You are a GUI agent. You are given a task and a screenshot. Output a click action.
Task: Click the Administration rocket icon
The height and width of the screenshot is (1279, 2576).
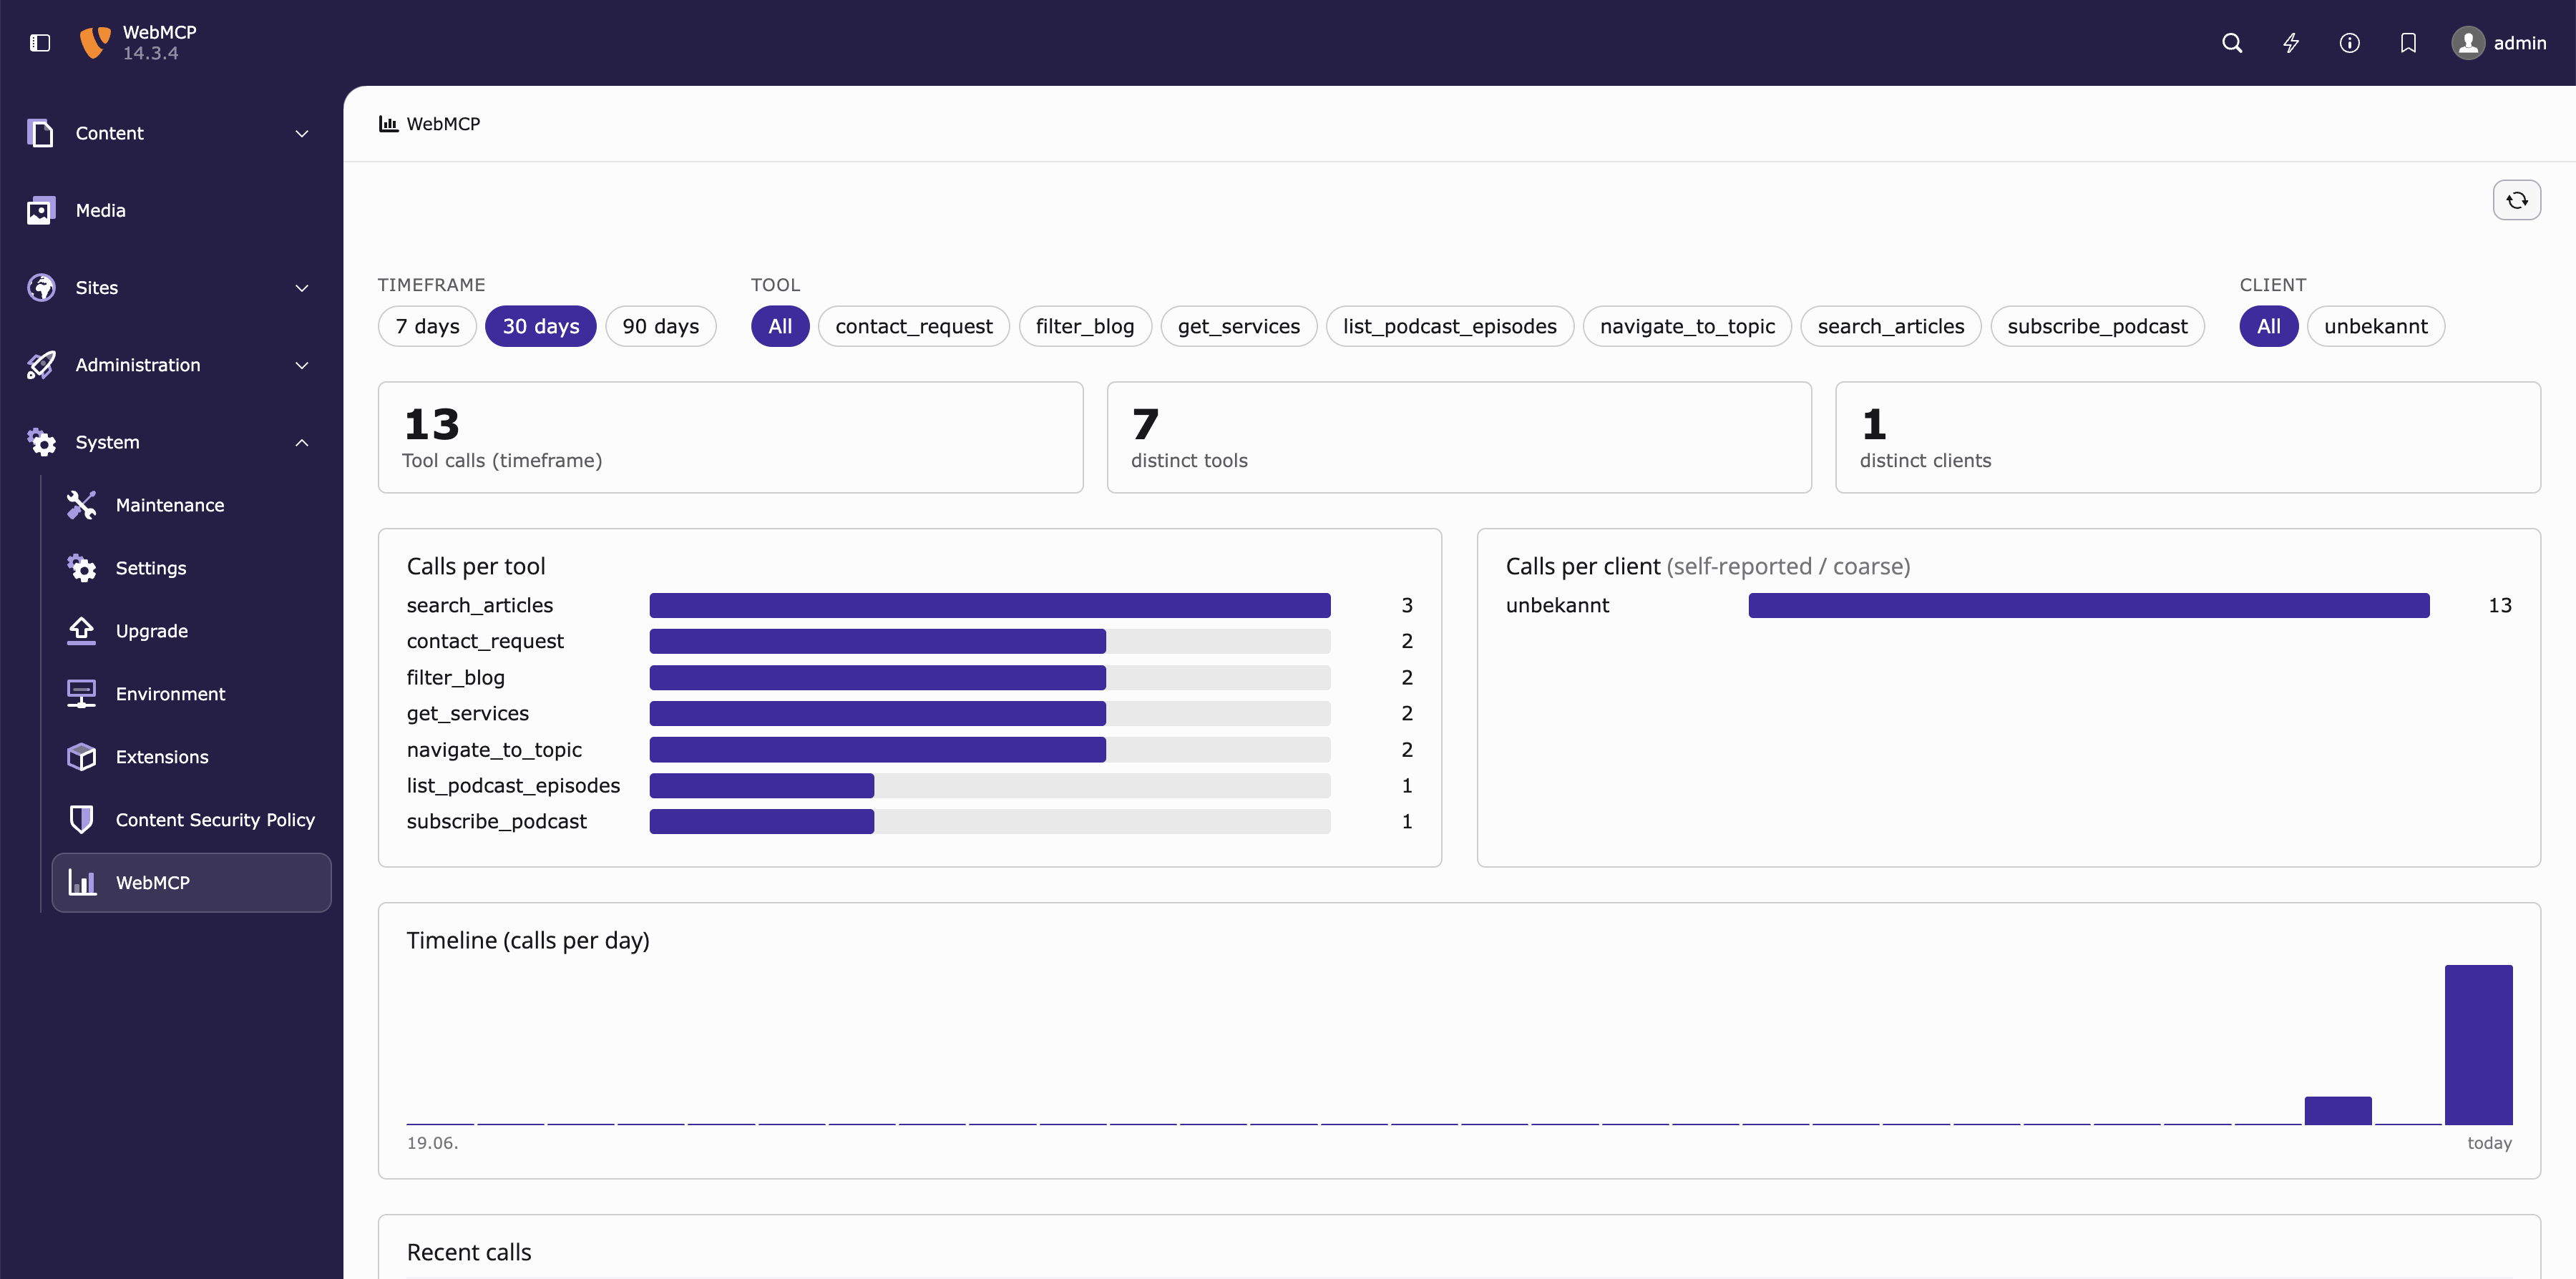[x=41, y=365]
